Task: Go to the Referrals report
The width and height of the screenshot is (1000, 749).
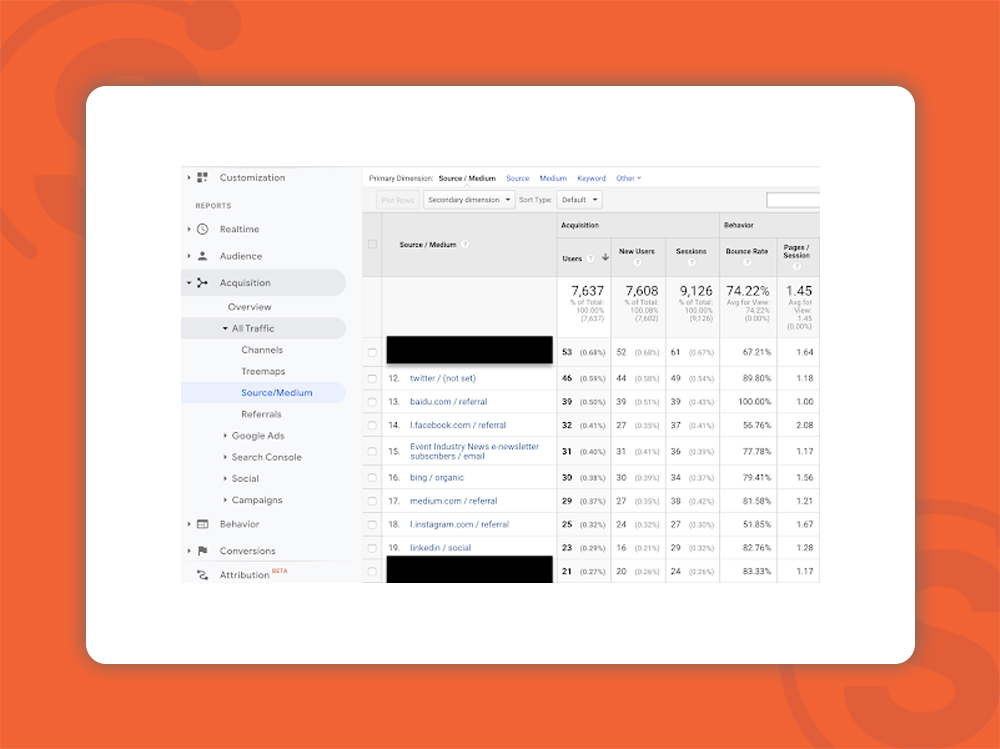Action: tap(261, 414)
